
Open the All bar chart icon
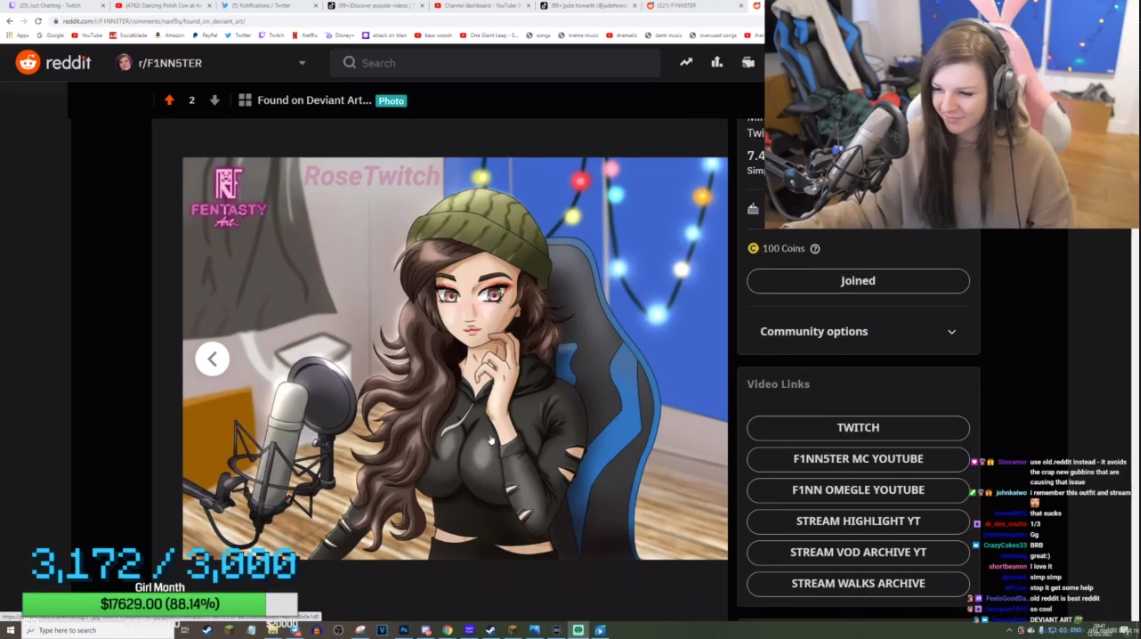[717, 63]
